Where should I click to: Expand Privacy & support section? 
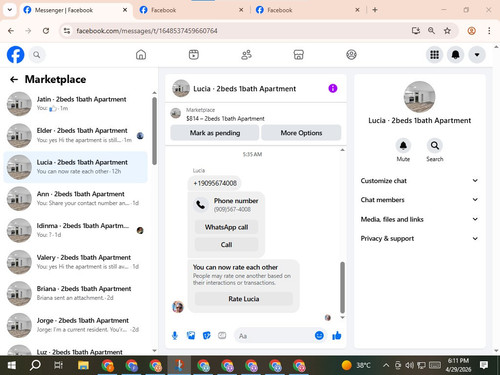(x=419, y=238)
